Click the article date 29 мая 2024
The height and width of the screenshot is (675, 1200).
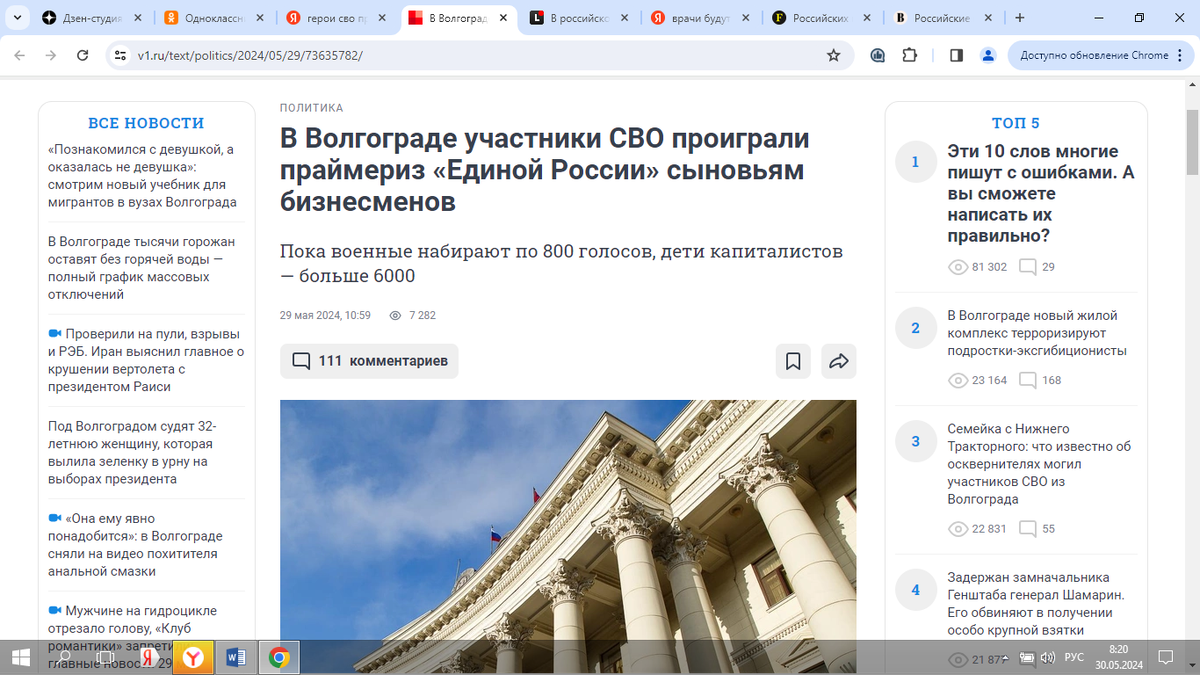point(325,315)
